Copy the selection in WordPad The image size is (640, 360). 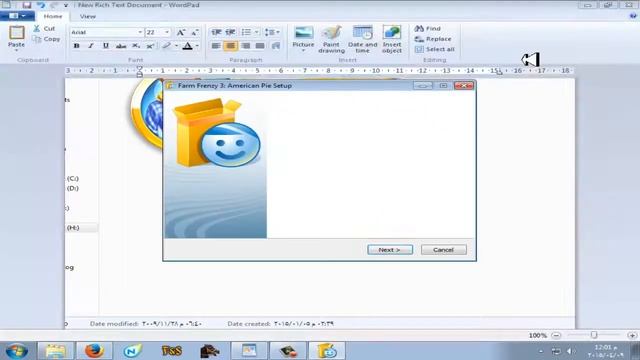pos(47,39)
